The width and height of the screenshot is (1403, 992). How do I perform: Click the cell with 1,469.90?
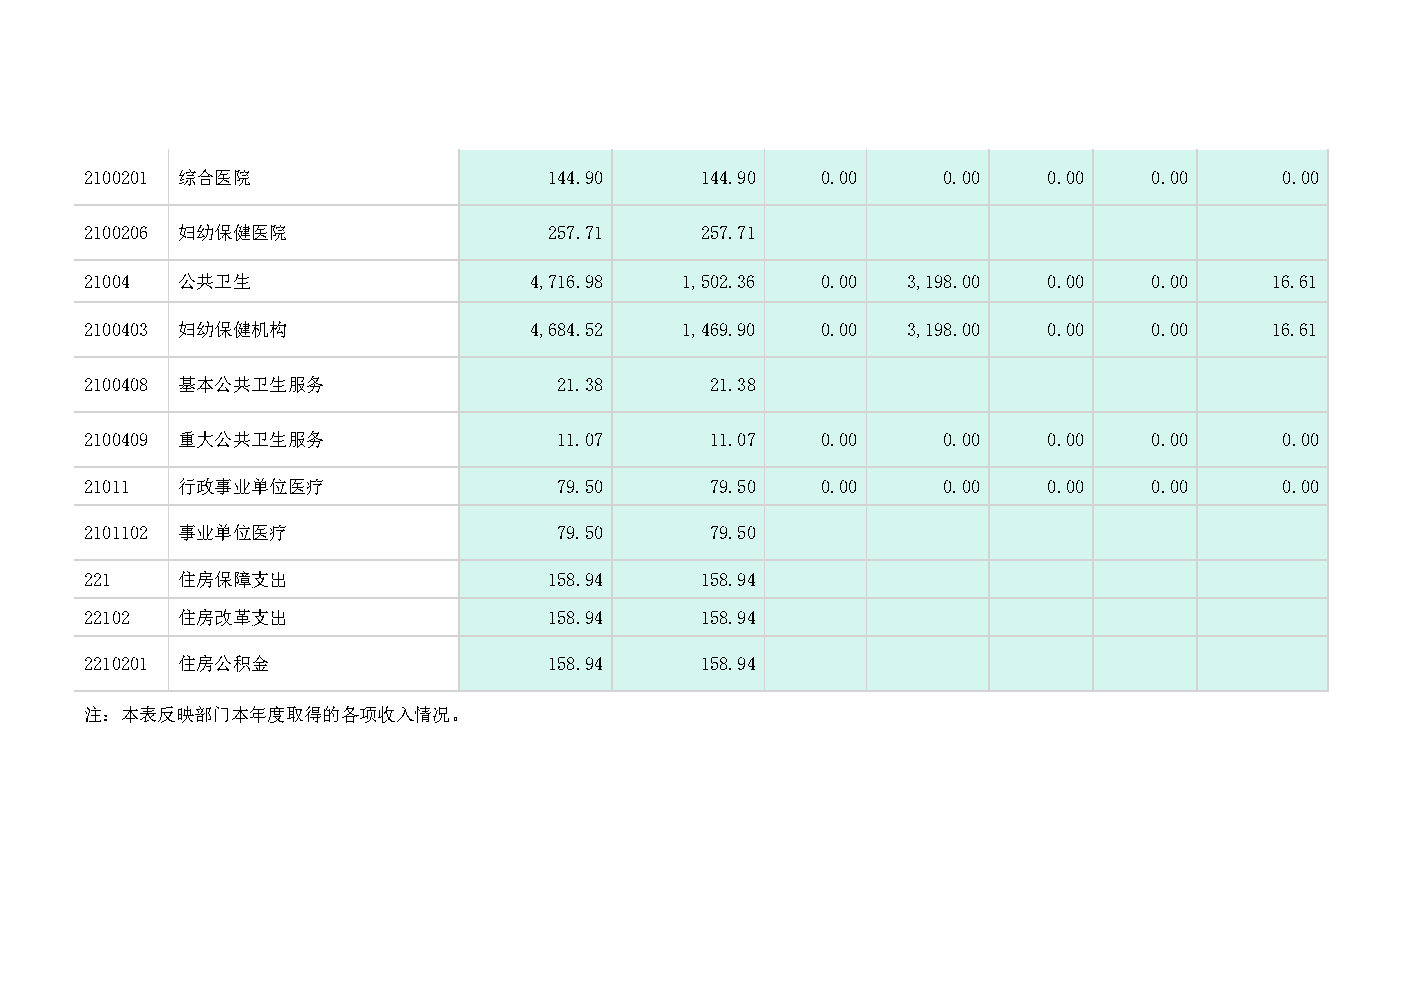[x=718, y=330]
